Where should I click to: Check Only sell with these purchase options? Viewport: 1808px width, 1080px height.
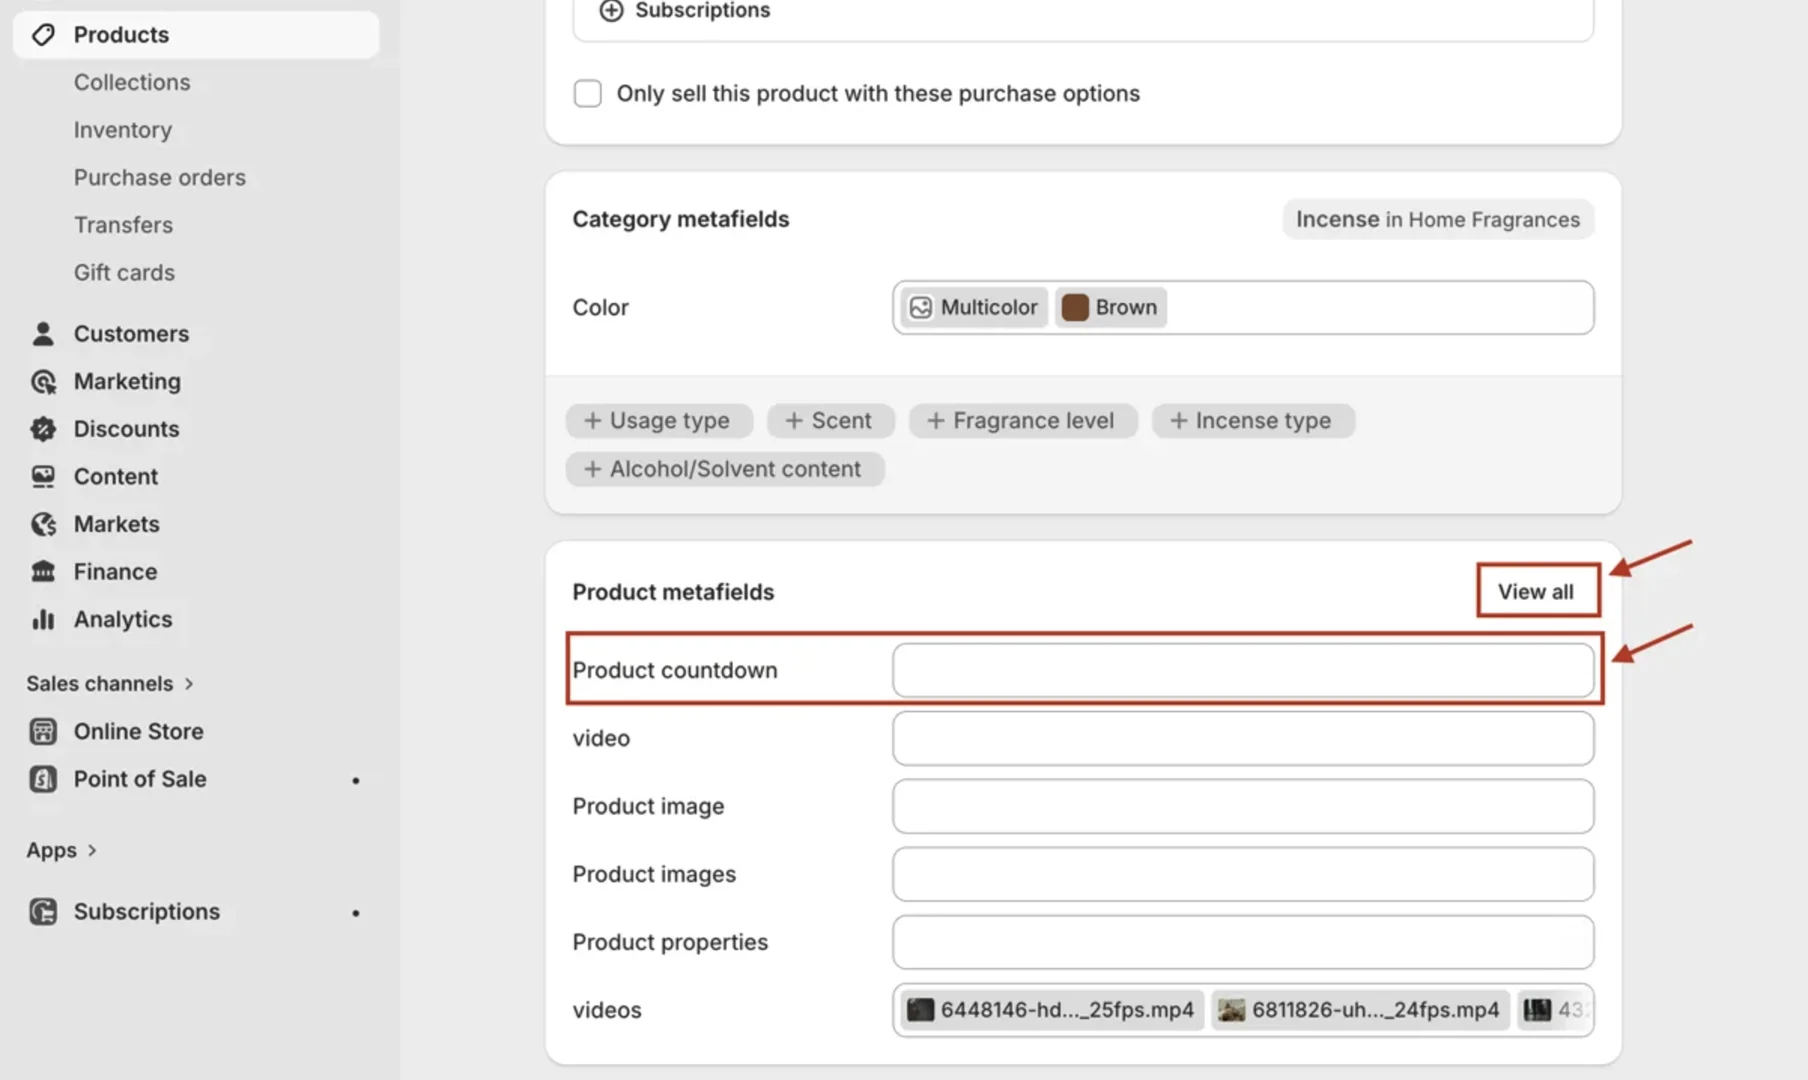(x=588, y=94)
